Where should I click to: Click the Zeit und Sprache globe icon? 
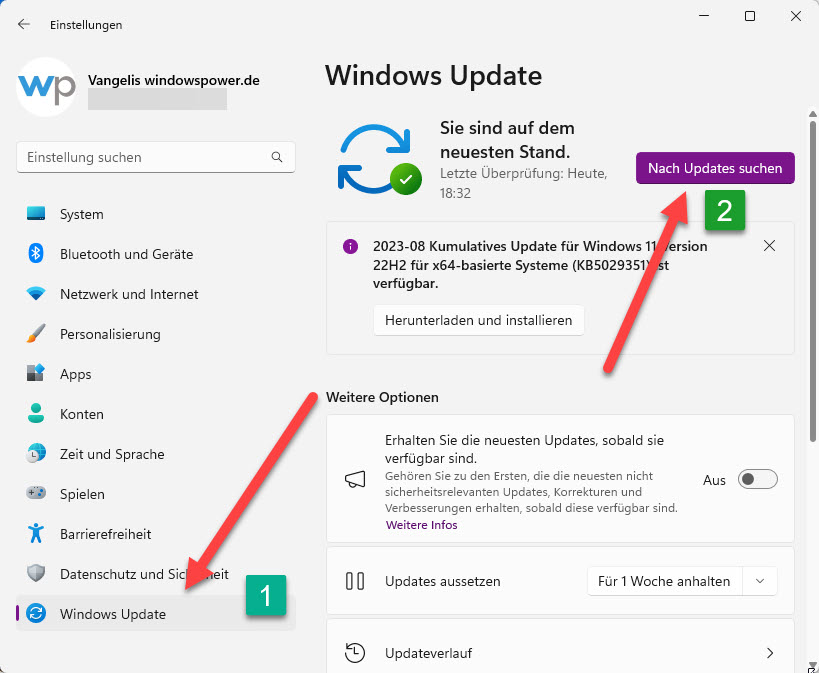tap(36, 454)
